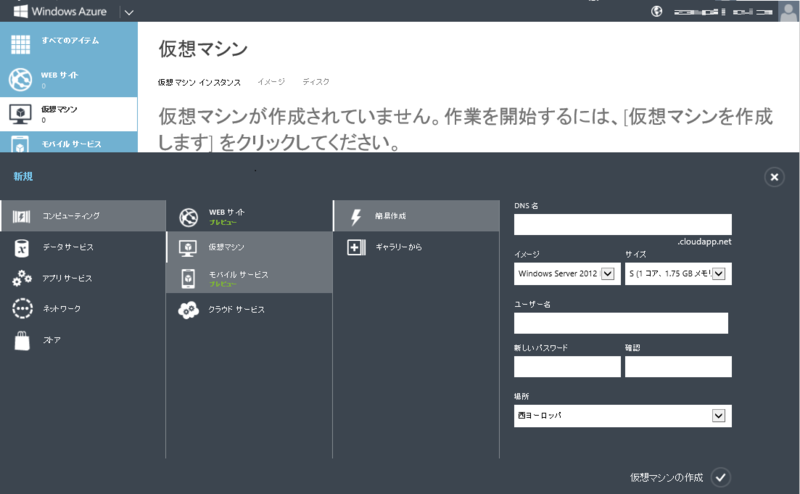
Task: Focus the DNS 名 input field
Action: pyautogui.click(x=622, y=225)
